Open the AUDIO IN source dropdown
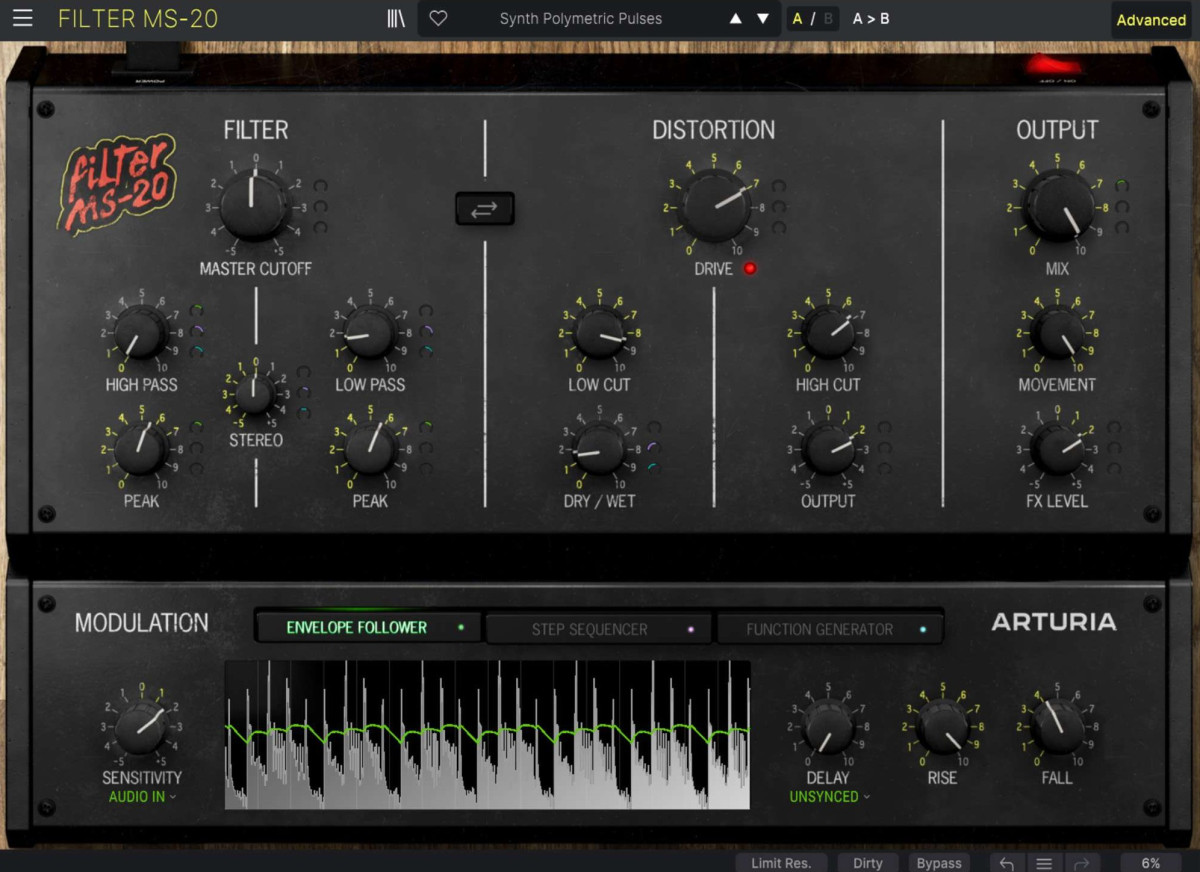Viewport: 1200px width, 872px height. (142, 797)
